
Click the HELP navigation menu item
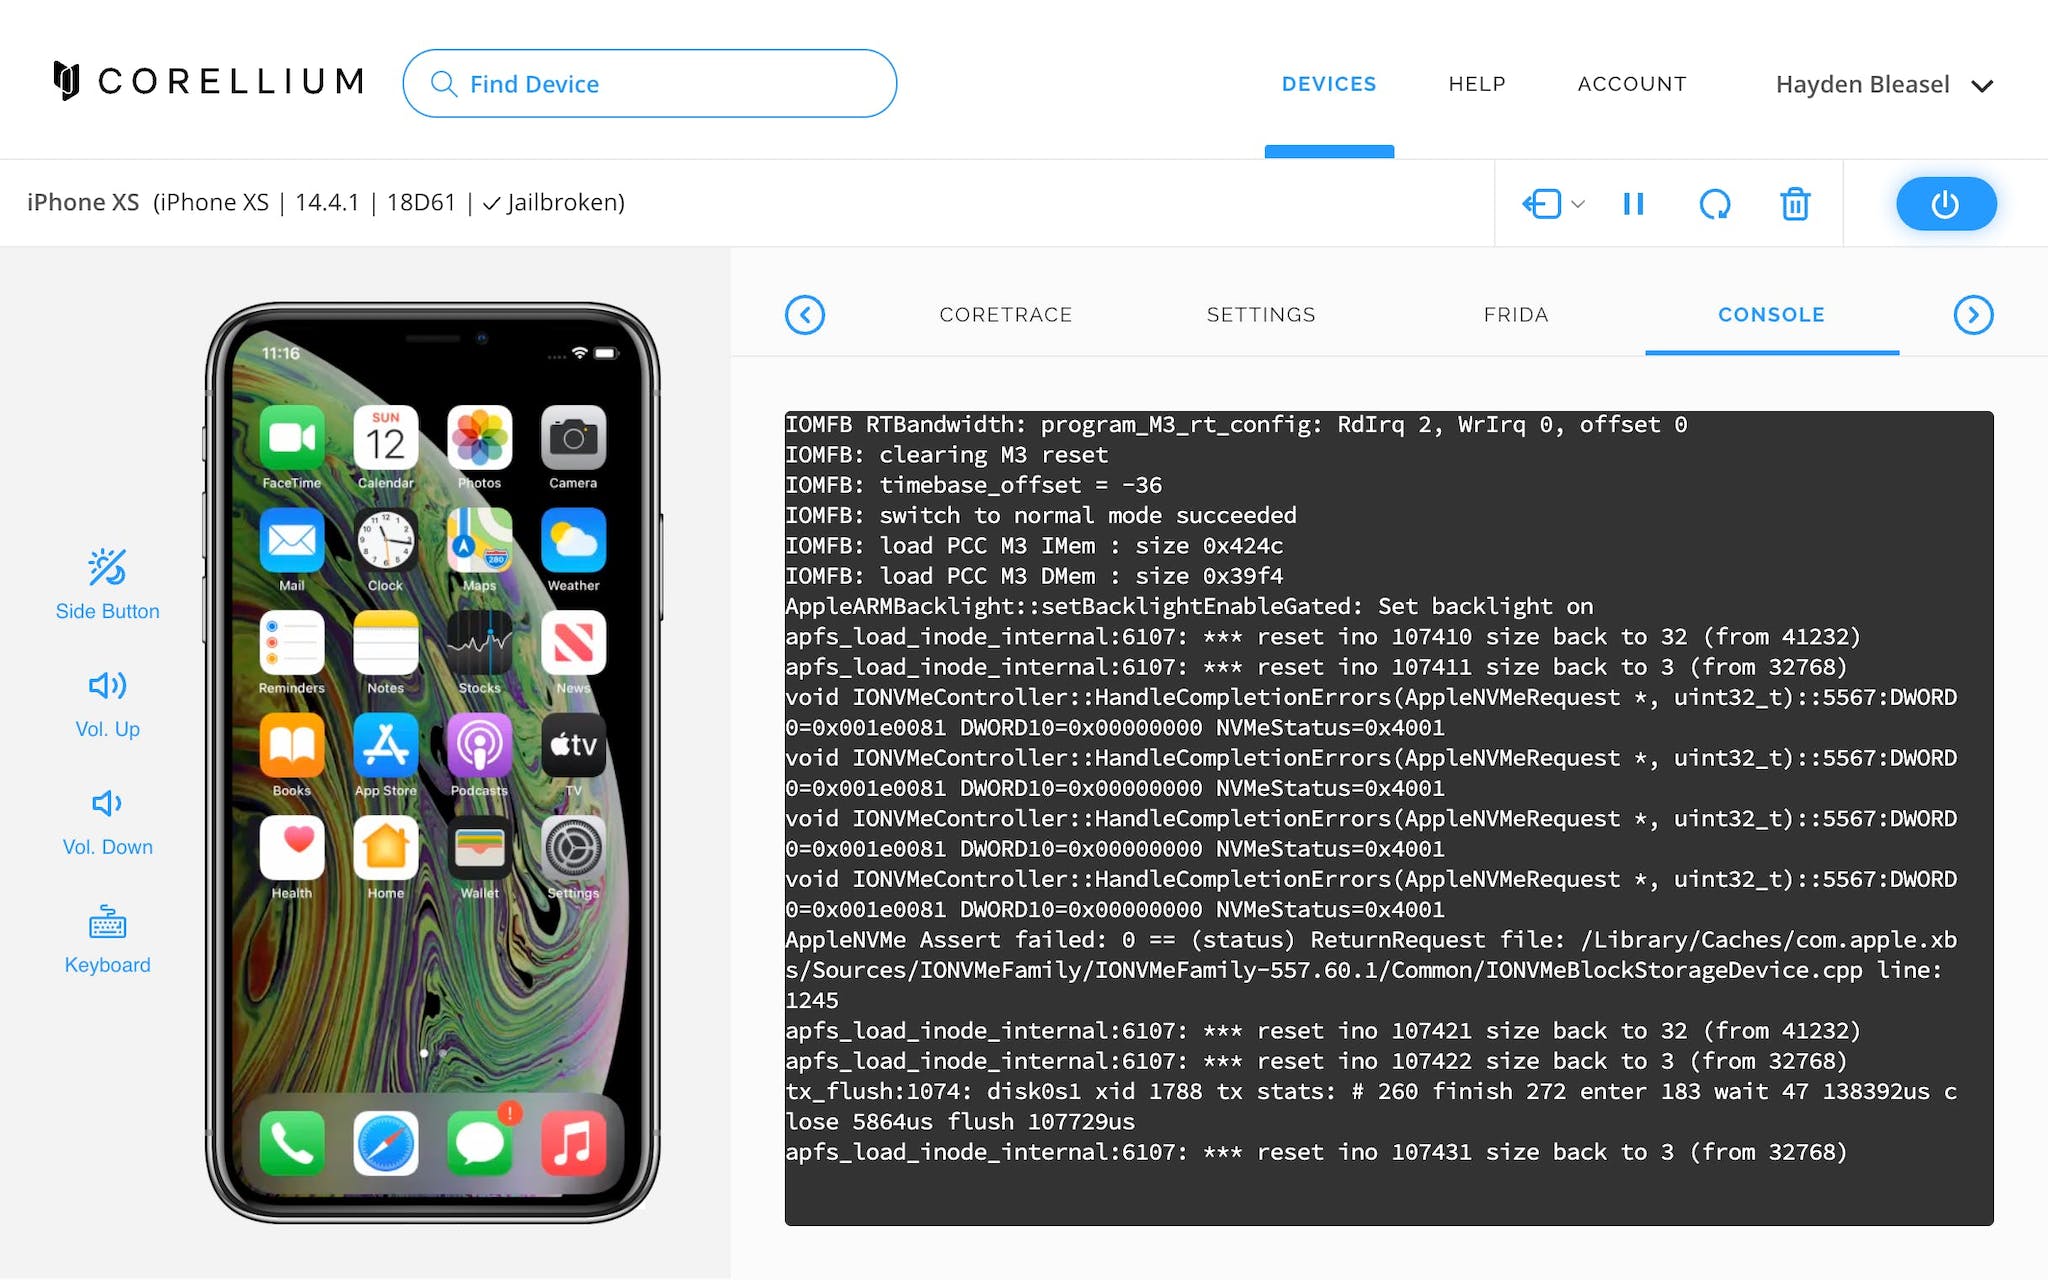[1476, 84]
